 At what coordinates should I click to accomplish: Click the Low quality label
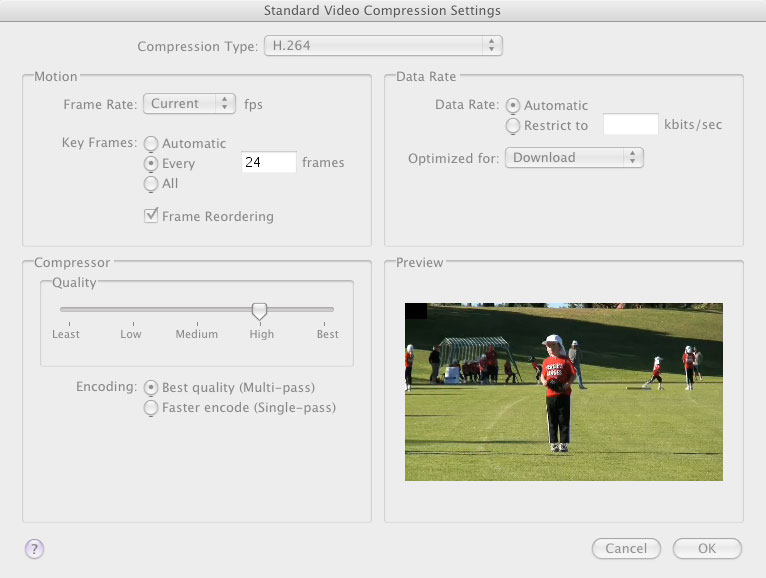(131, 334)
